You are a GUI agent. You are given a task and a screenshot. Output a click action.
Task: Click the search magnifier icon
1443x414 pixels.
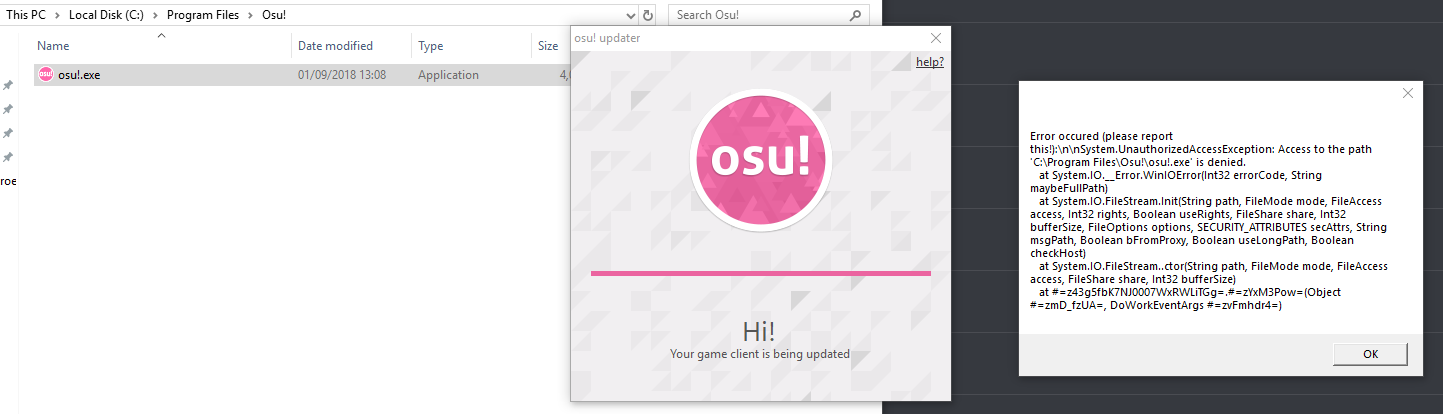click(855, 16)
